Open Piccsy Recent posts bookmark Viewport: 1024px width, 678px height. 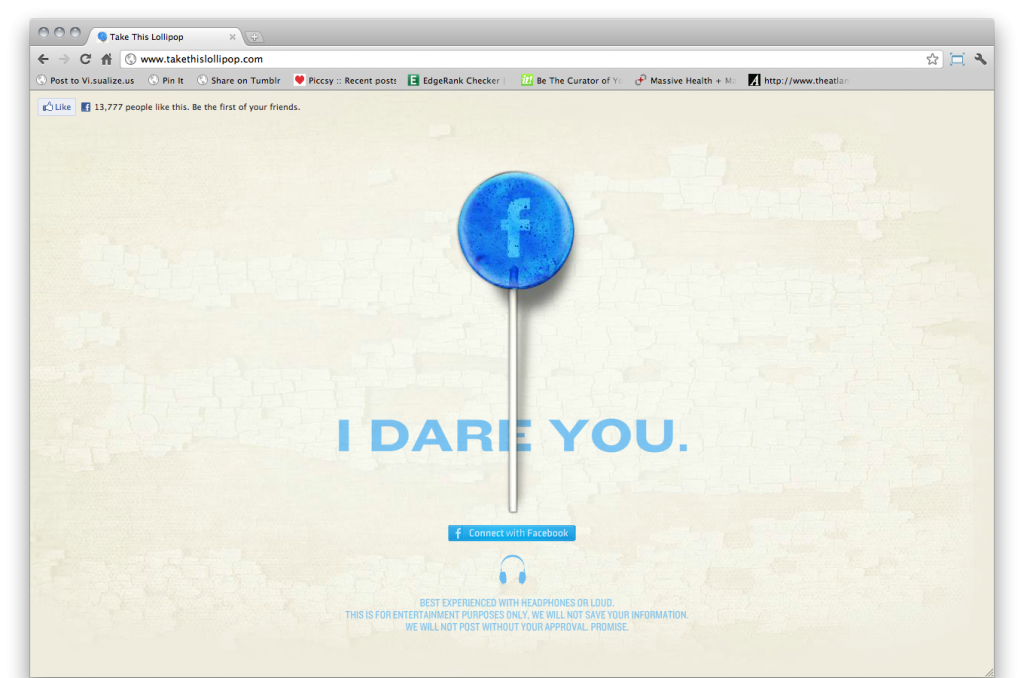[x=345, y=80]
